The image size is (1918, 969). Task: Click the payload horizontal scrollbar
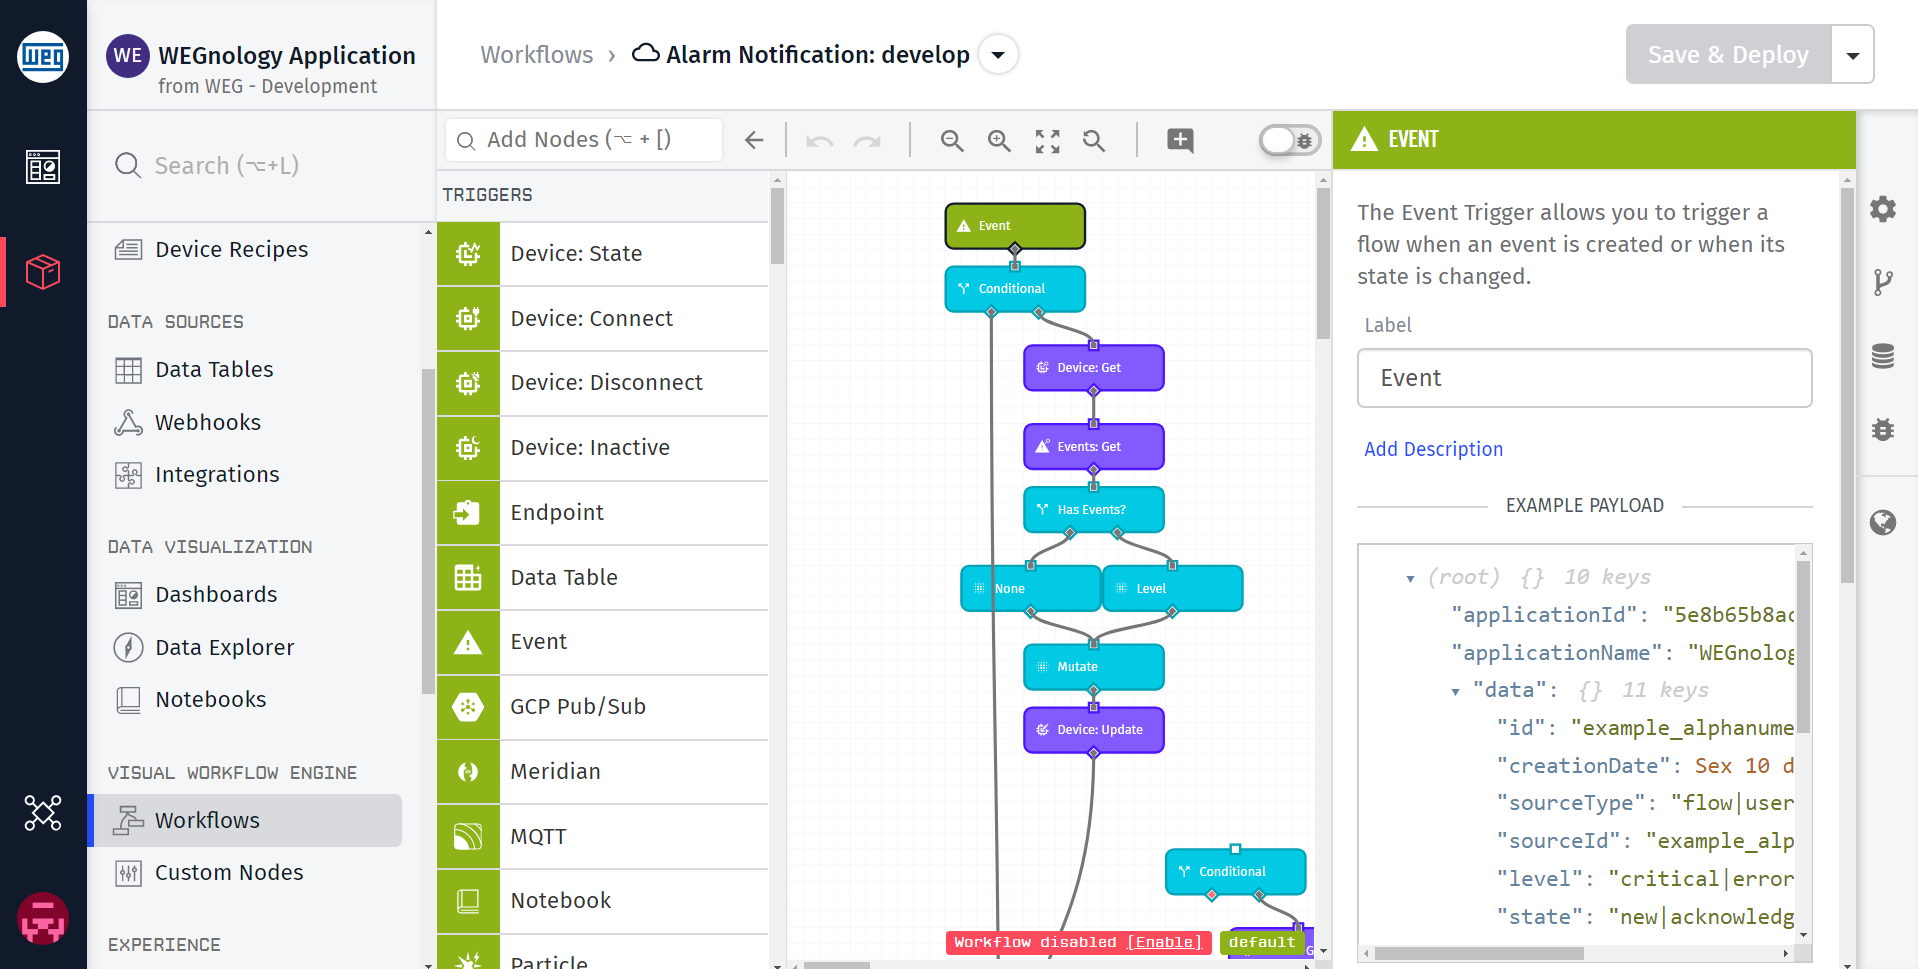[x=1479, y=954]
